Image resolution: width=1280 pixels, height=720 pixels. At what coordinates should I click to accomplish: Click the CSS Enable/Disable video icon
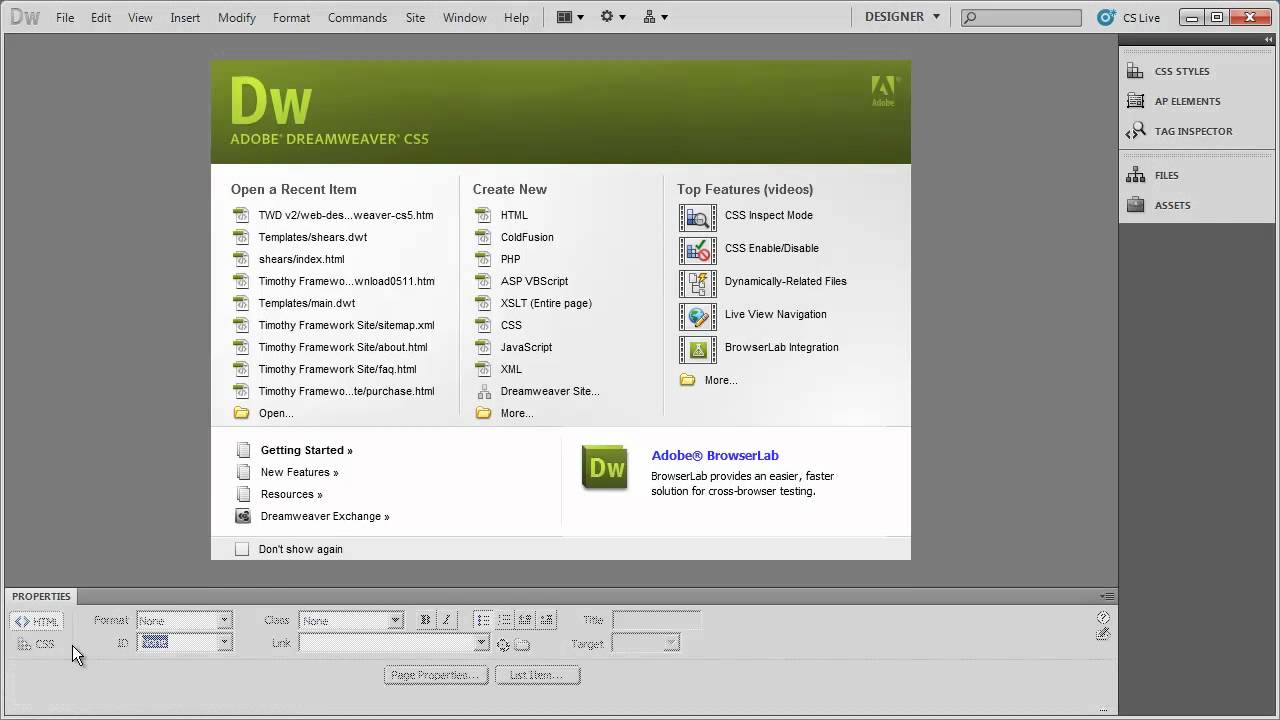(x=698, y=249)
